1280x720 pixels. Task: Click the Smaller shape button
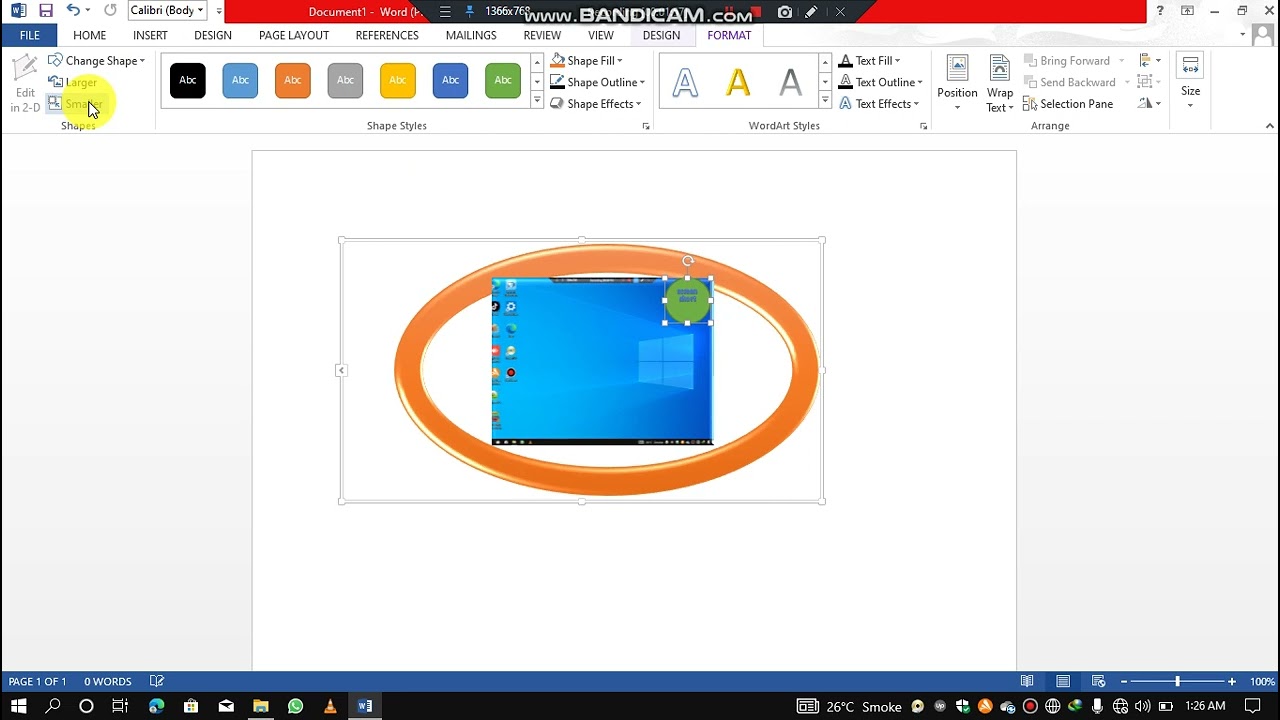coord(75,104)
